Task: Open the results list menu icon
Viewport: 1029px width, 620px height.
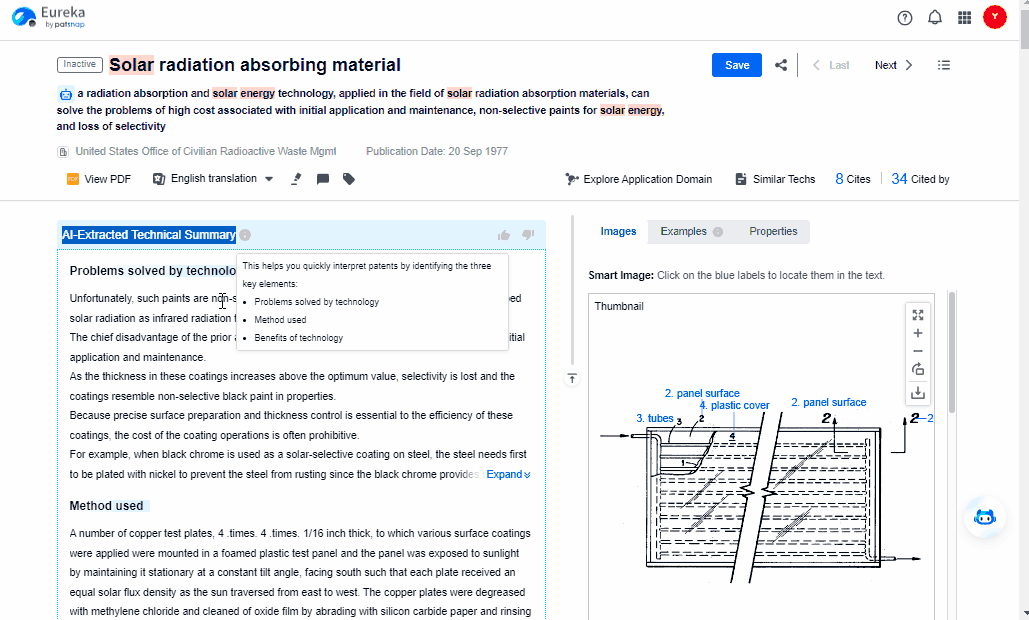Action: click(x=944, y=65)
